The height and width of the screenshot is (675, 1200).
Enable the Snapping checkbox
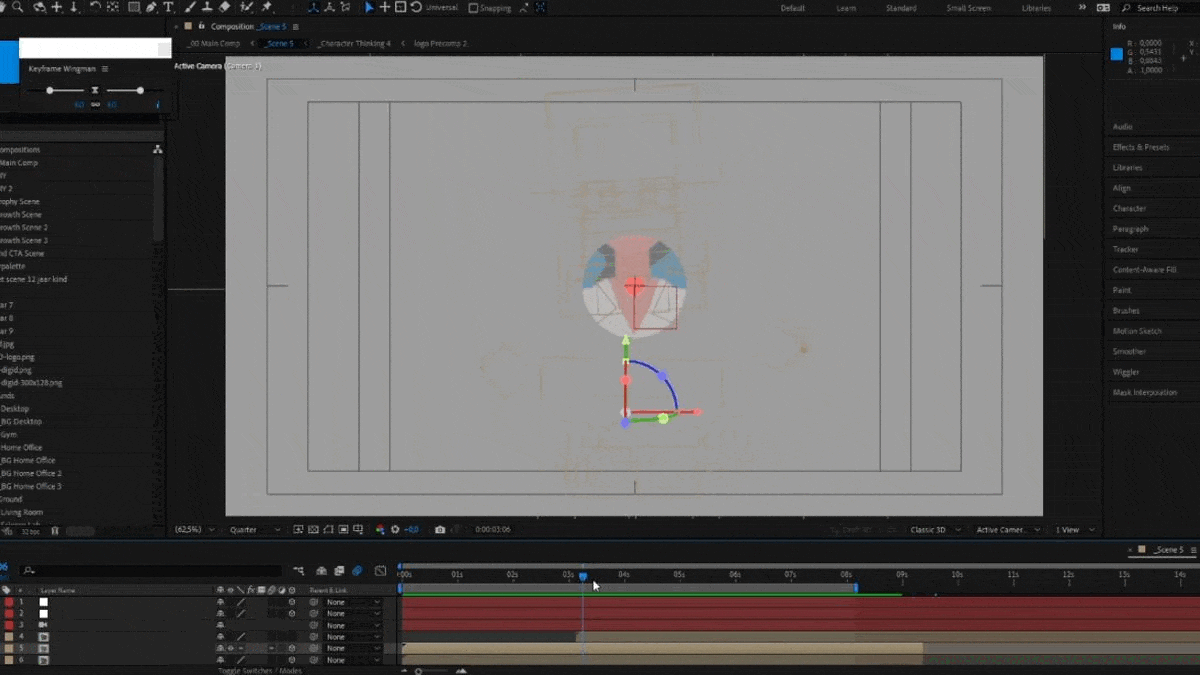click(474, 8)
